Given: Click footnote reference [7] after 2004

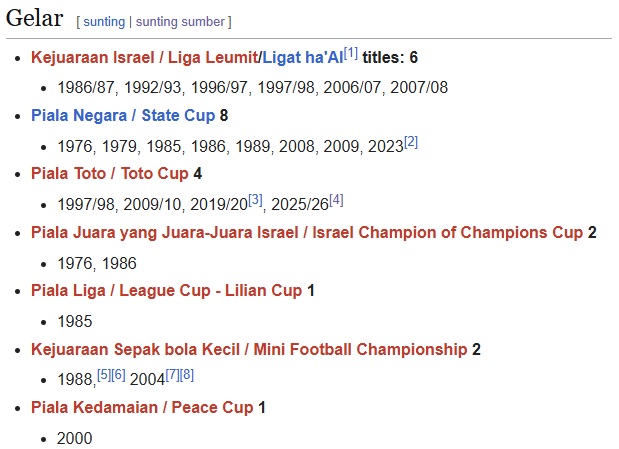Looking at the screenshot, I should pos(172,375).
